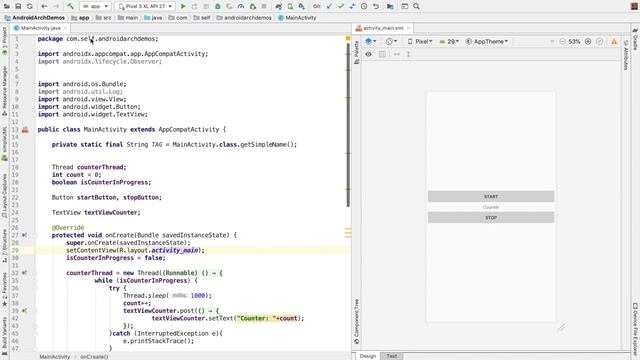Click the java breadcrumb folder
640x360 pixels.
[x=153, y=18]
